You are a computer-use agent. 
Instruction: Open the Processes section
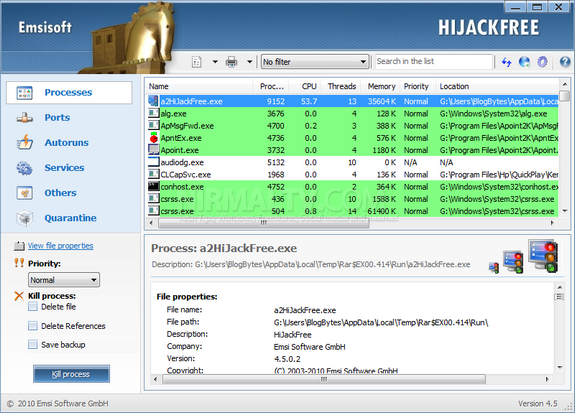tap(69, 92)
